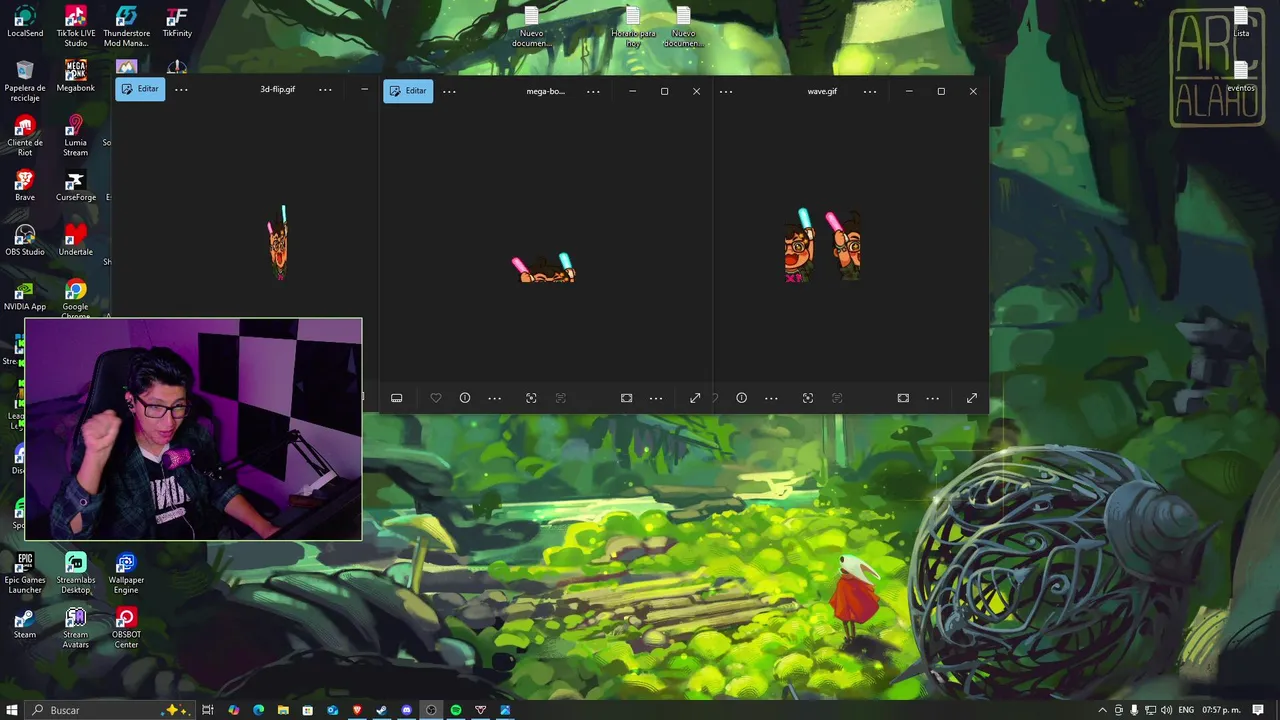Select the OBS Studio desktop icon

click(x=25, y=241)
